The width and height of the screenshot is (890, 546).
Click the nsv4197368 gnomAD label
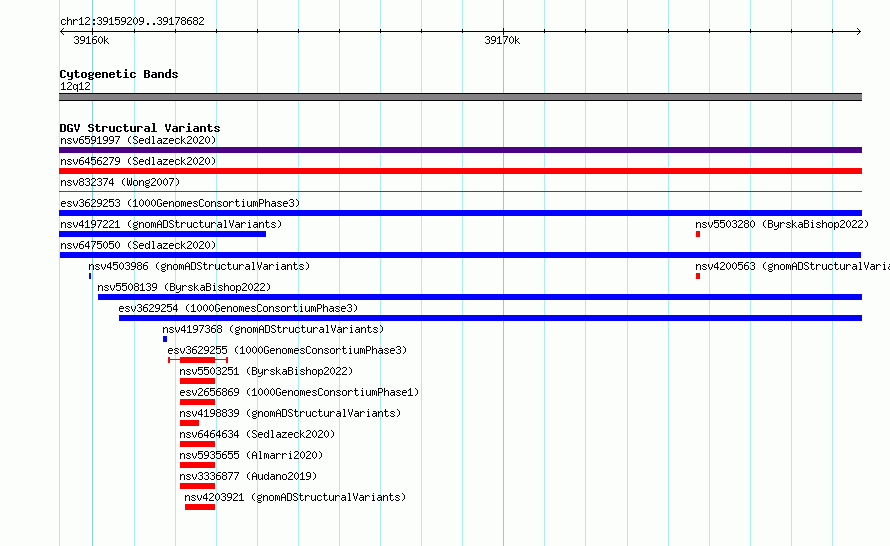tap(273, 329)
